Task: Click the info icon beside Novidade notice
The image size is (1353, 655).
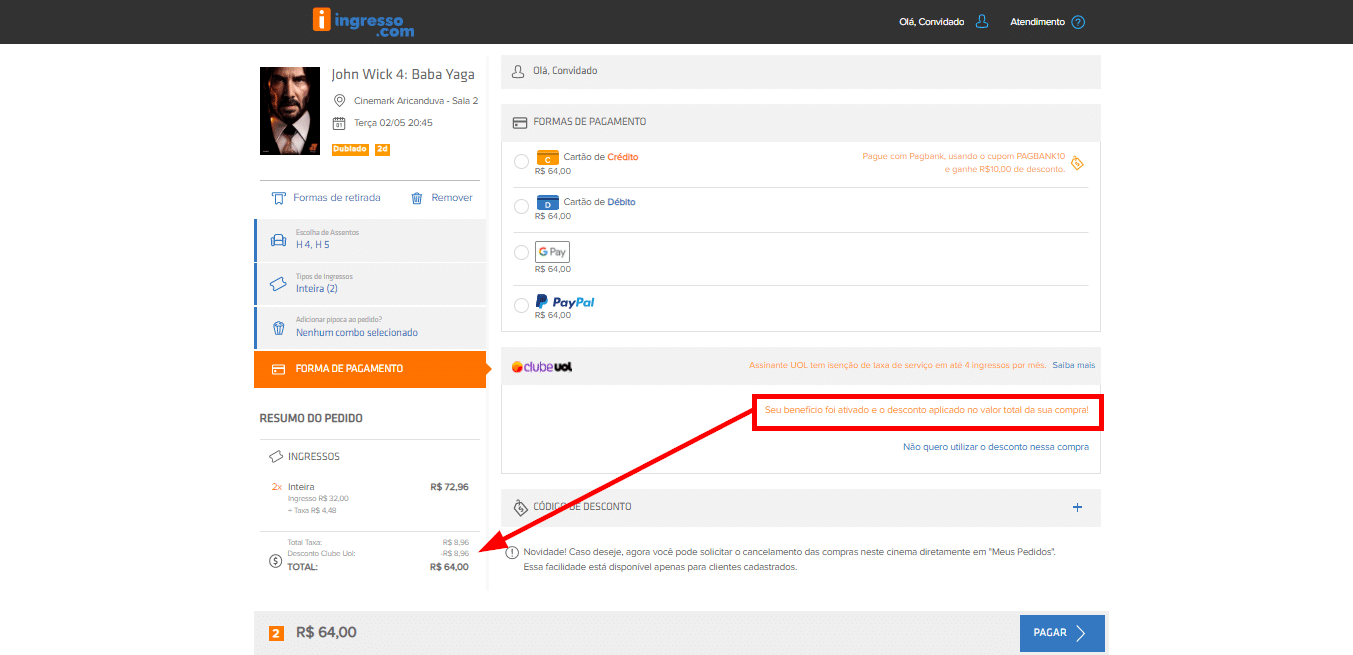Action: tap(512, 552)
